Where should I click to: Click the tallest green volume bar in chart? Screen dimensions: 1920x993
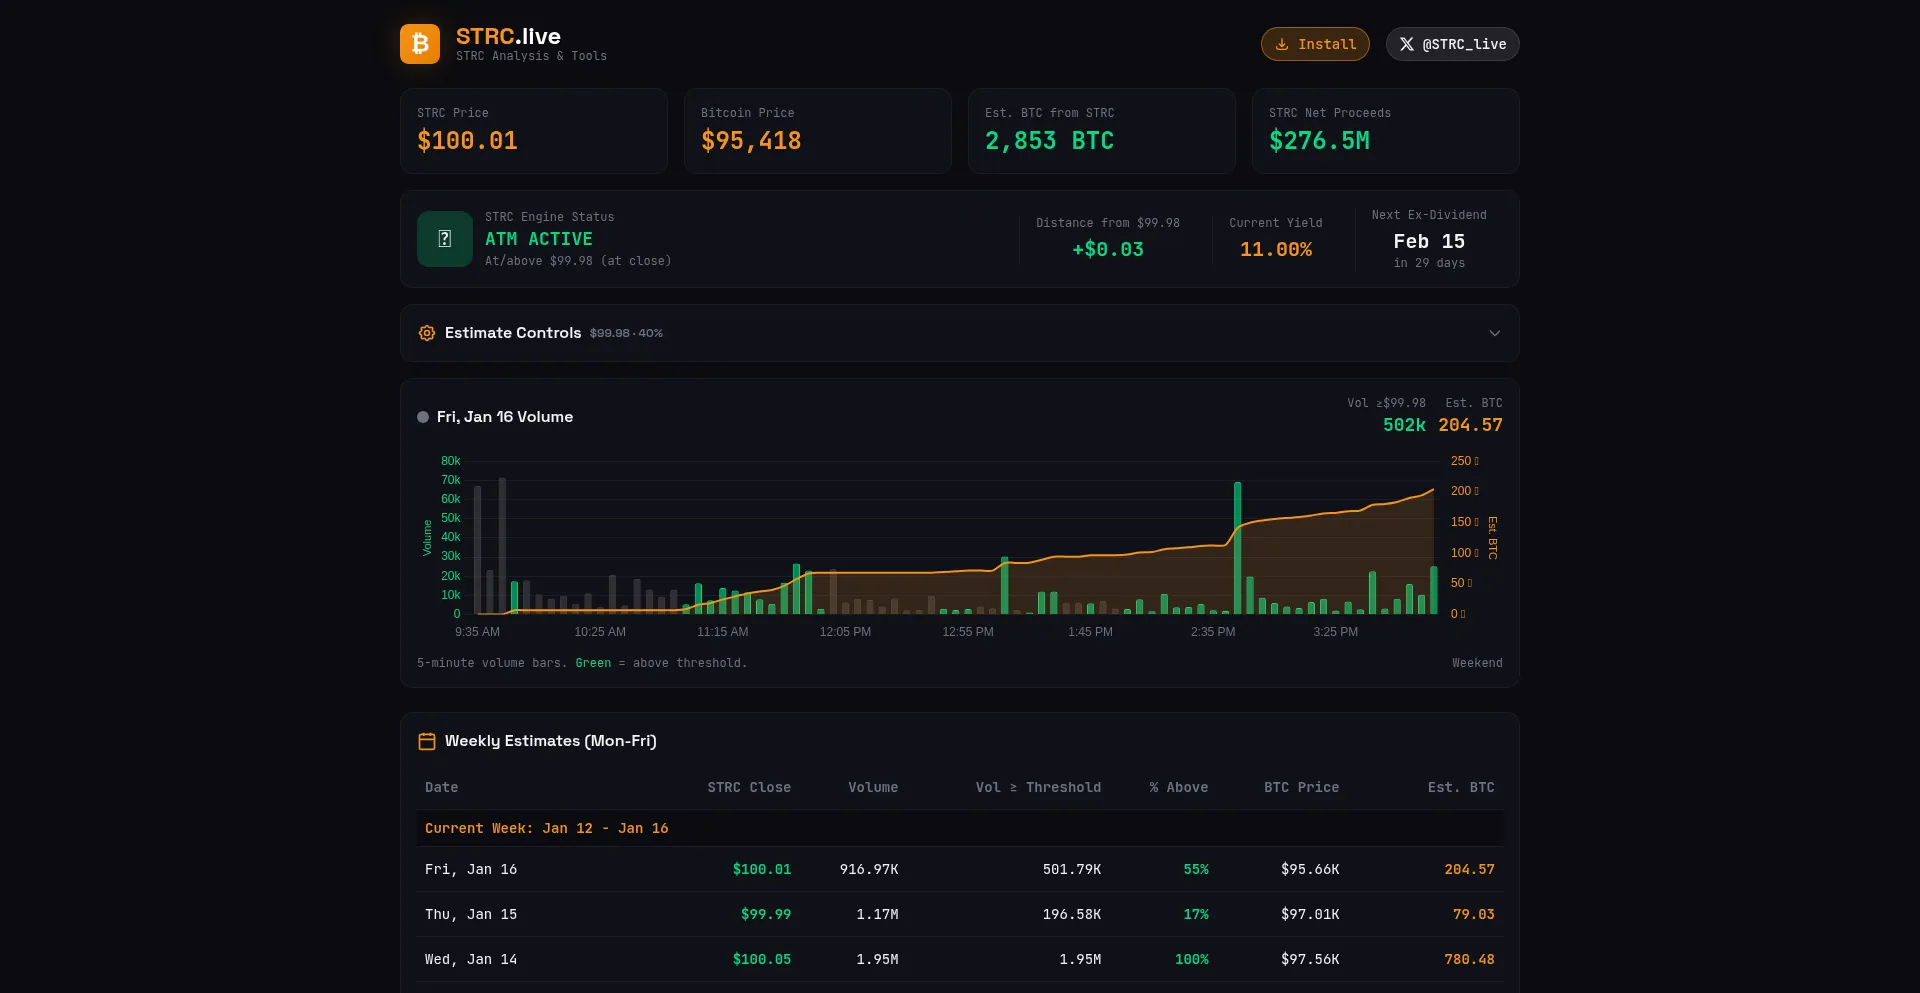pos(1237,548)
